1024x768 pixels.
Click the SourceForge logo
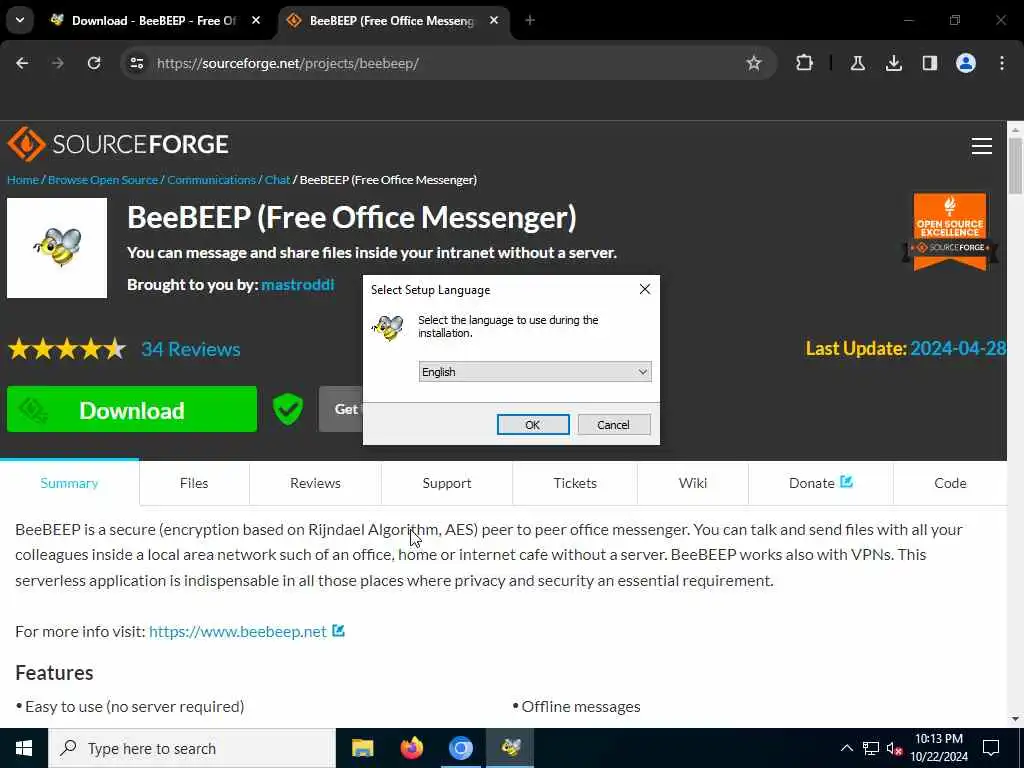[118, 144]
